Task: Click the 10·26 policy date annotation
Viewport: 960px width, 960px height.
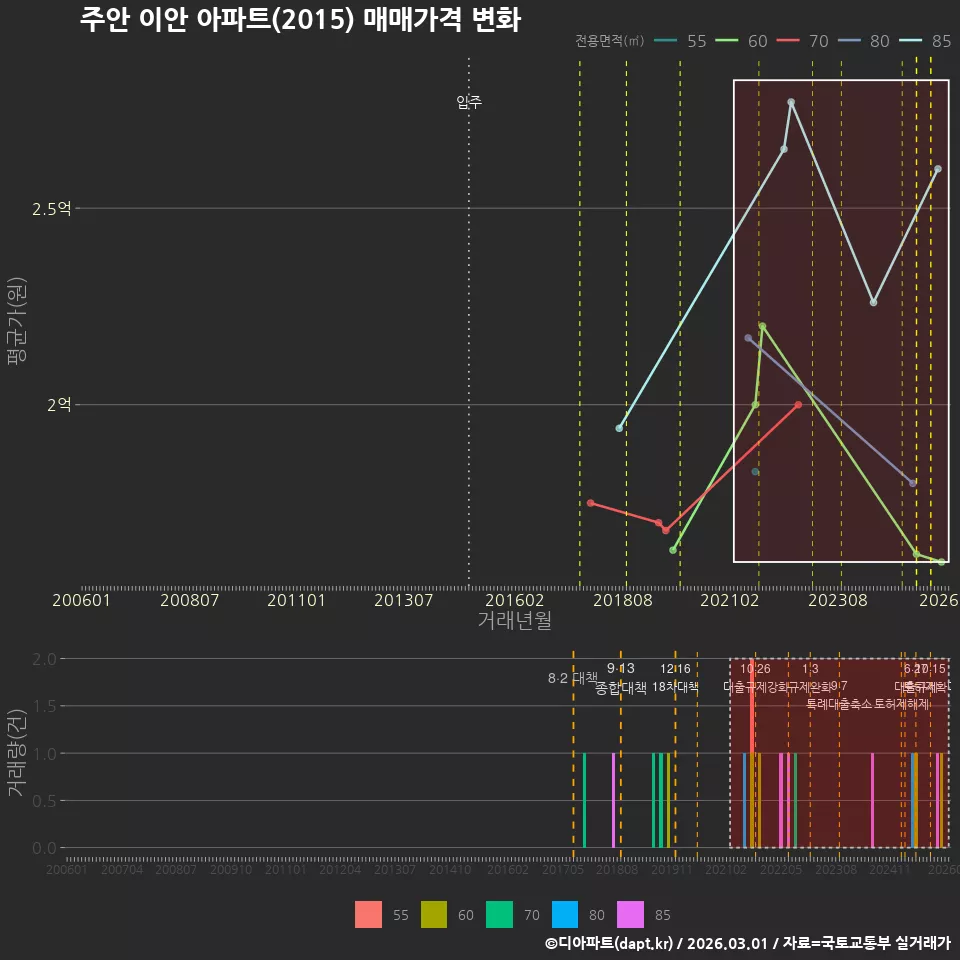Action: click(756, 669)
